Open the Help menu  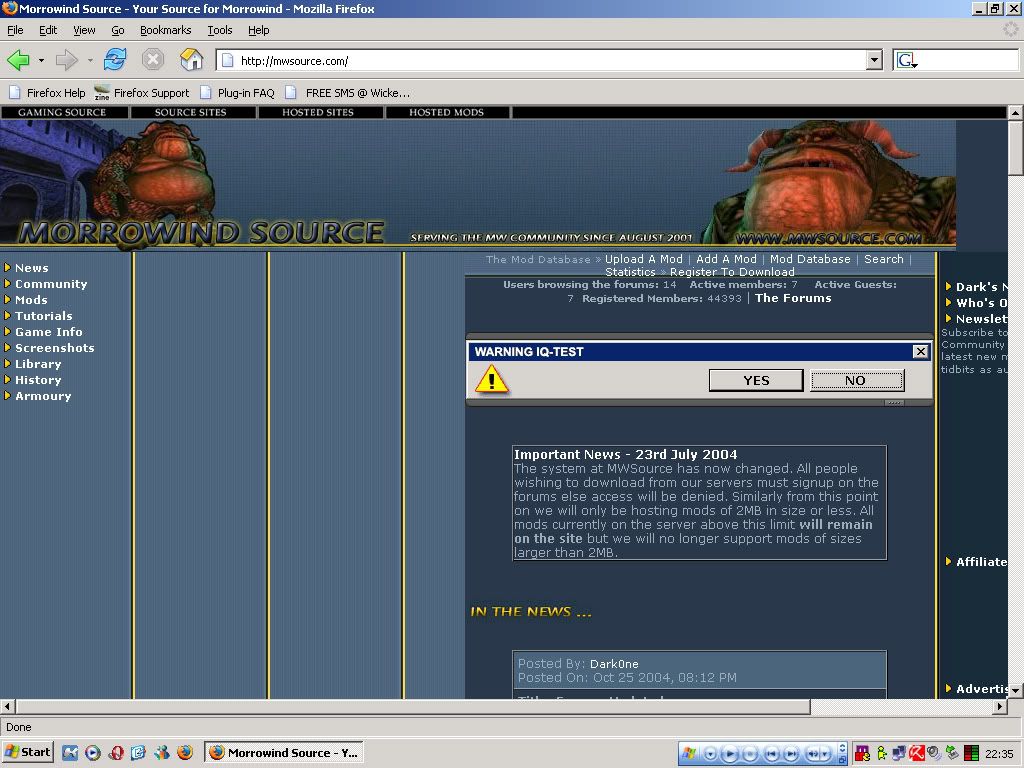[x=258, y=30]
